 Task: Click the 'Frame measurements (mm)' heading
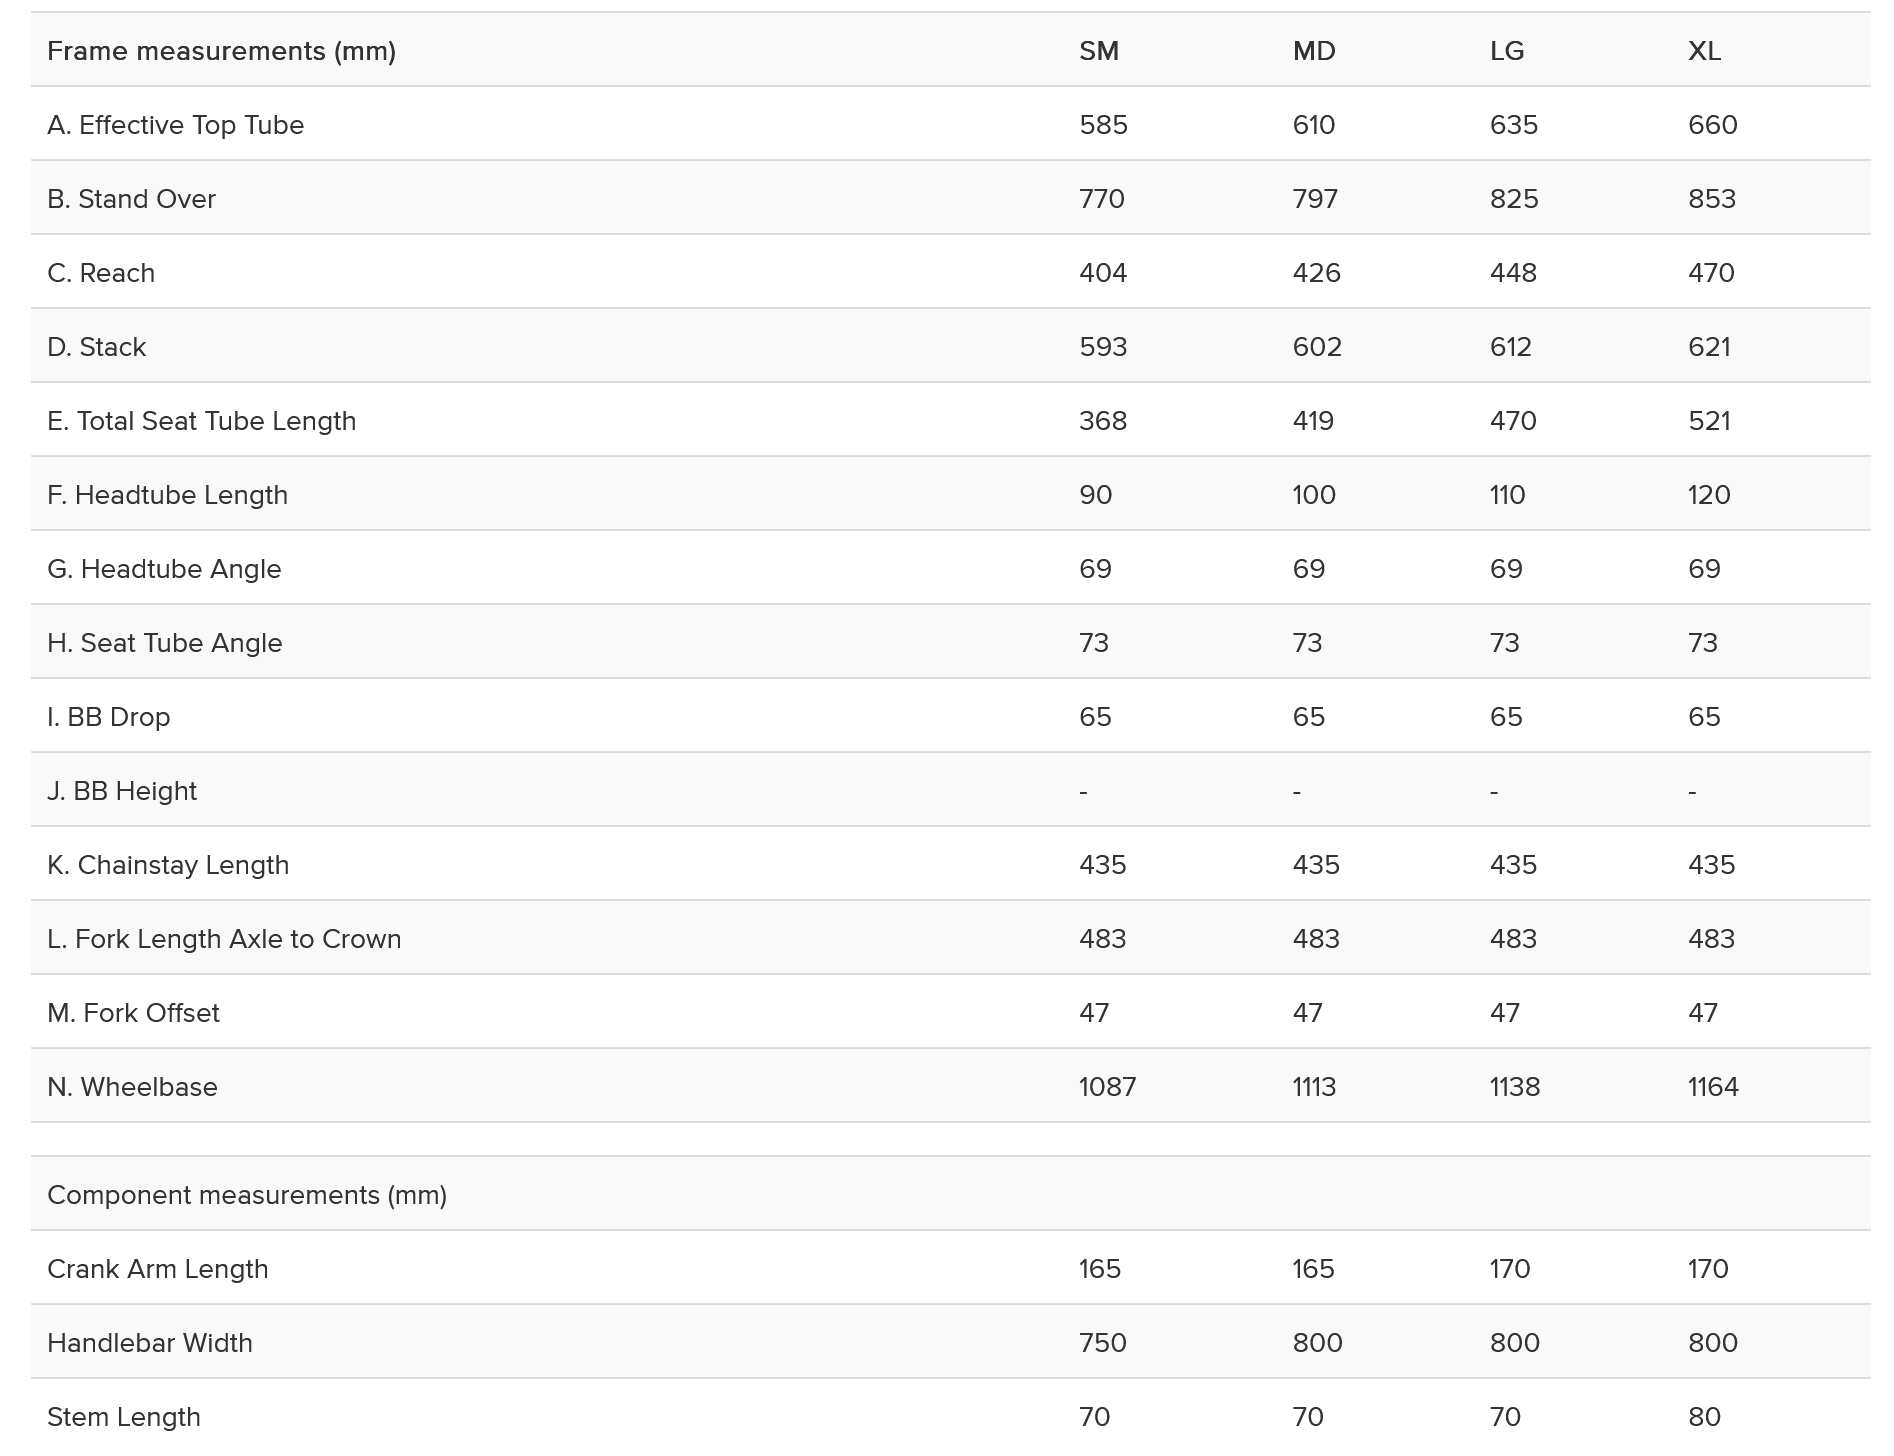point(221,51)
